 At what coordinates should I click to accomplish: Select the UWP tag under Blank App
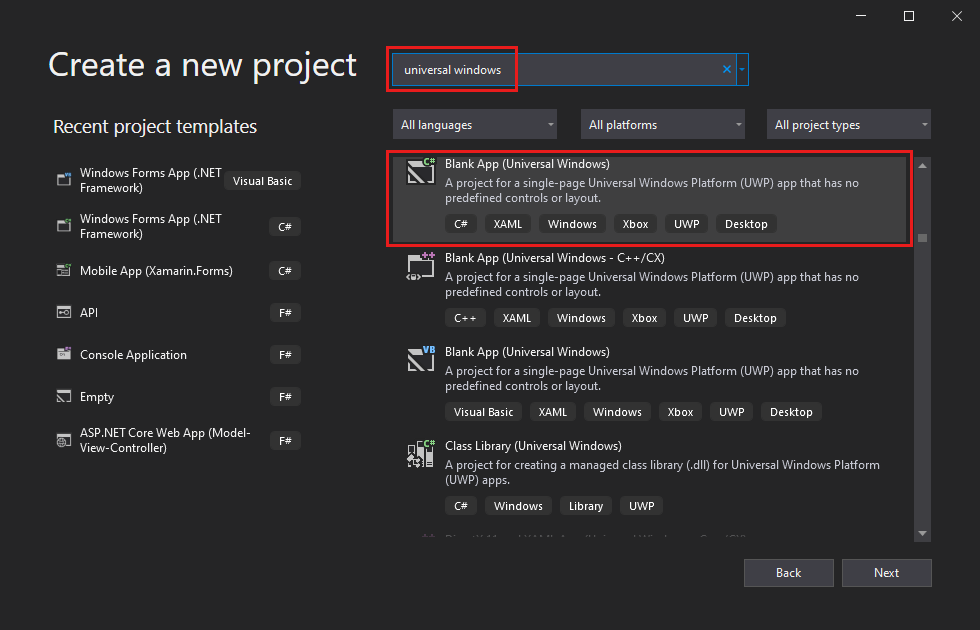pyautogui.click(x=686, y=223)
